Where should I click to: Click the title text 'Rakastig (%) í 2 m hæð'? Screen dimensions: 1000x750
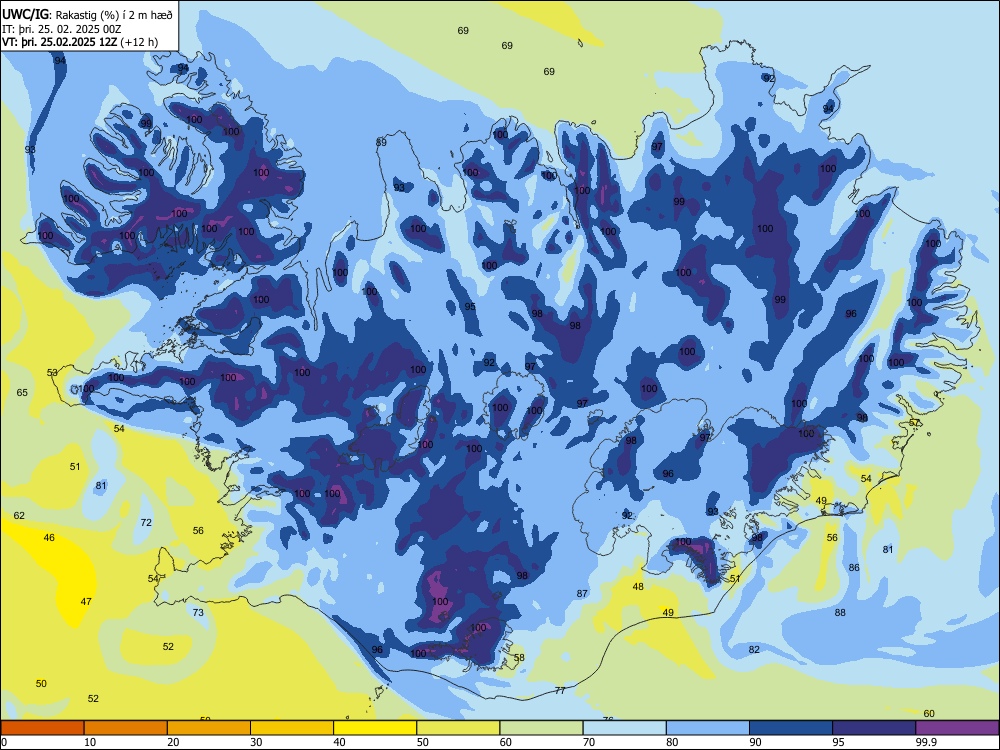pyautogui.click(x=114, y=14)
